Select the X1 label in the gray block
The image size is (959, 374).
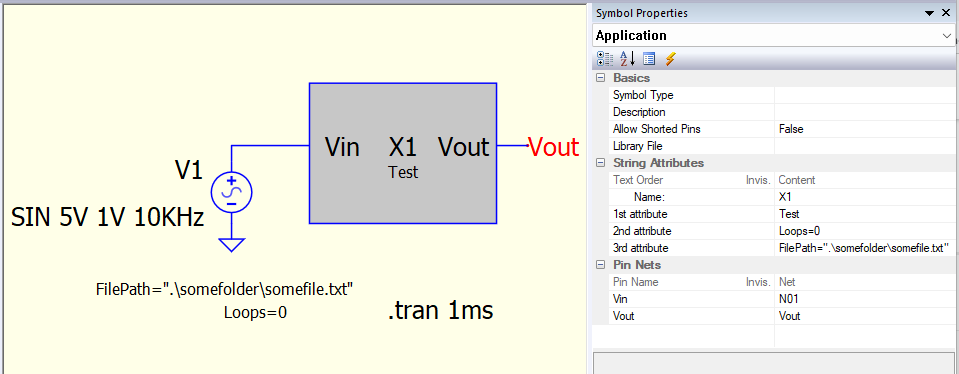click(x=403, y=147)
